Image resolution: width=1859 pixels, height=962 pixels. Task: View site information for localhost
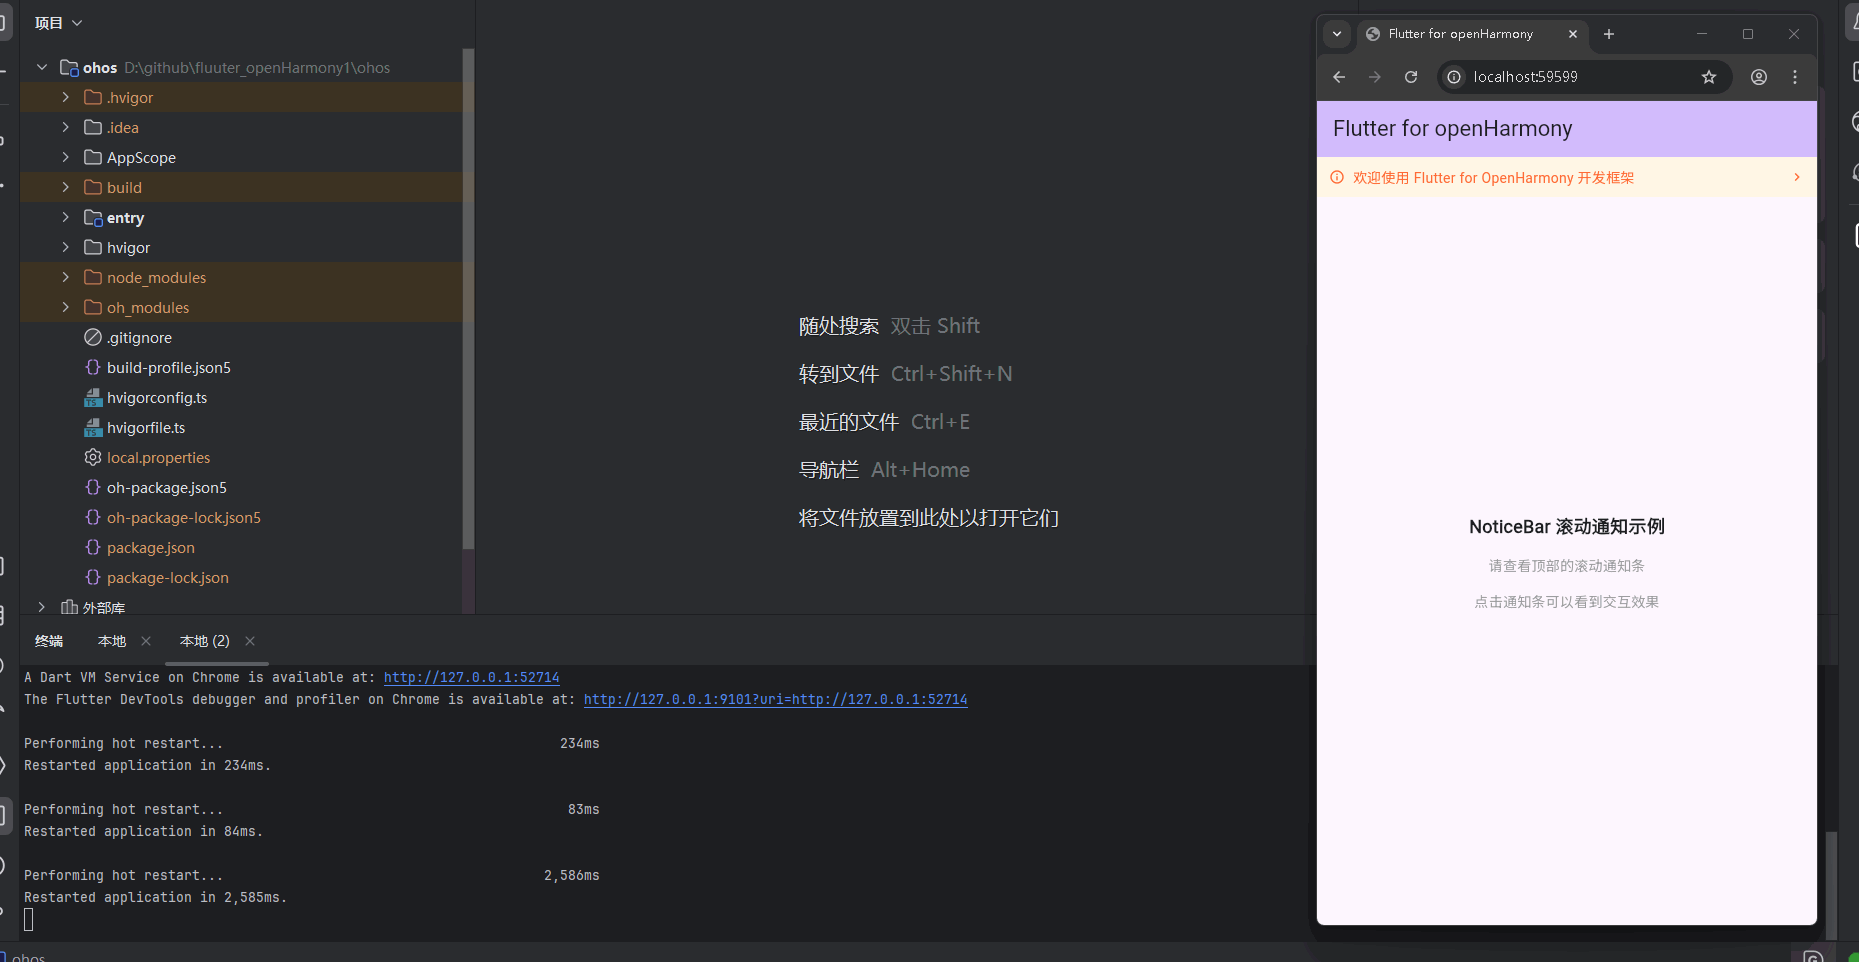pyautogui.click(x=1454, y=77)
